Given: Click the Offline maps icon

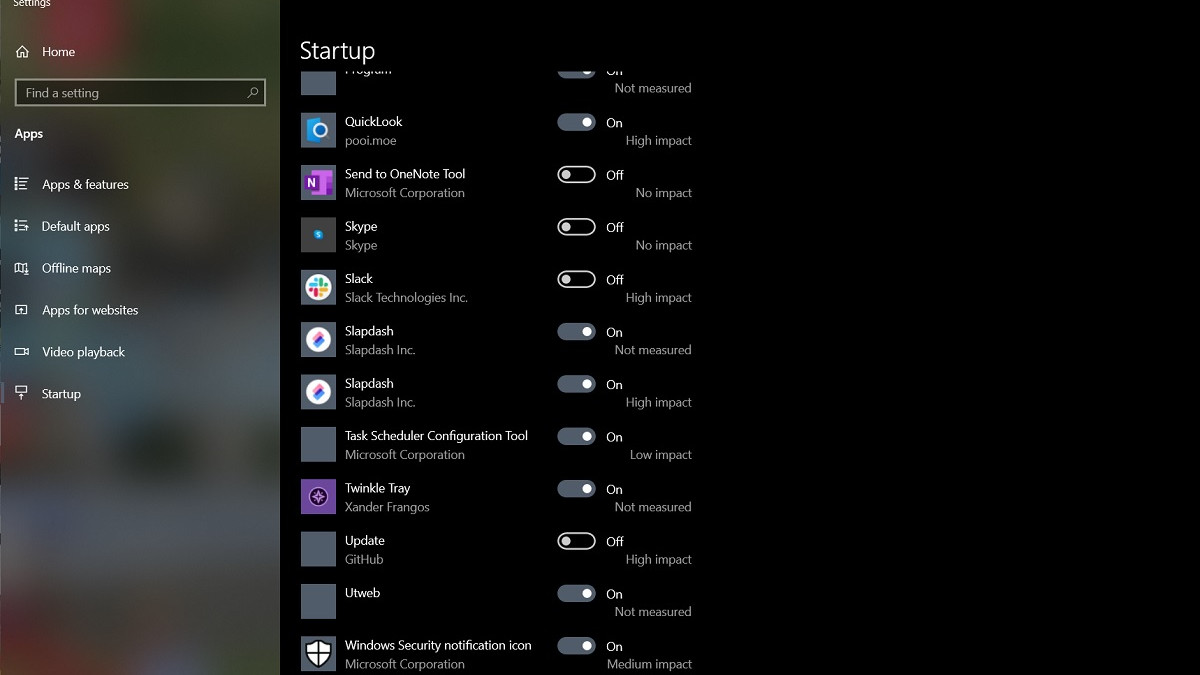Looking at the screenshot, I should tap(21, 268).
